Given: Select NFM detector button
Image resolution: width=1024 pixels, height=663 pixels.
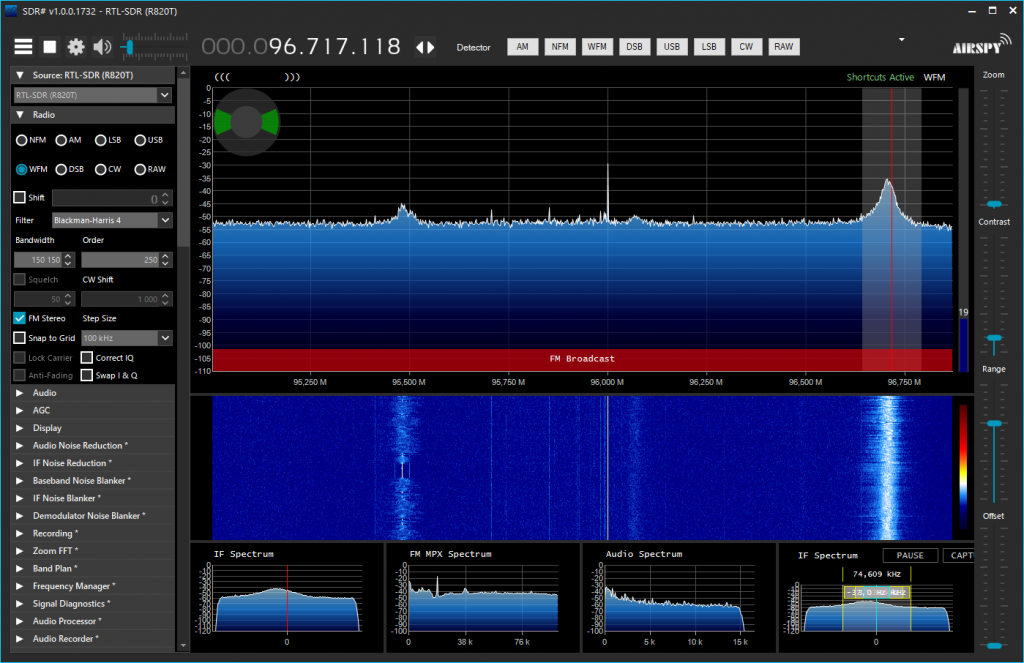Looking at the screenshot, I should click(560, 46).
